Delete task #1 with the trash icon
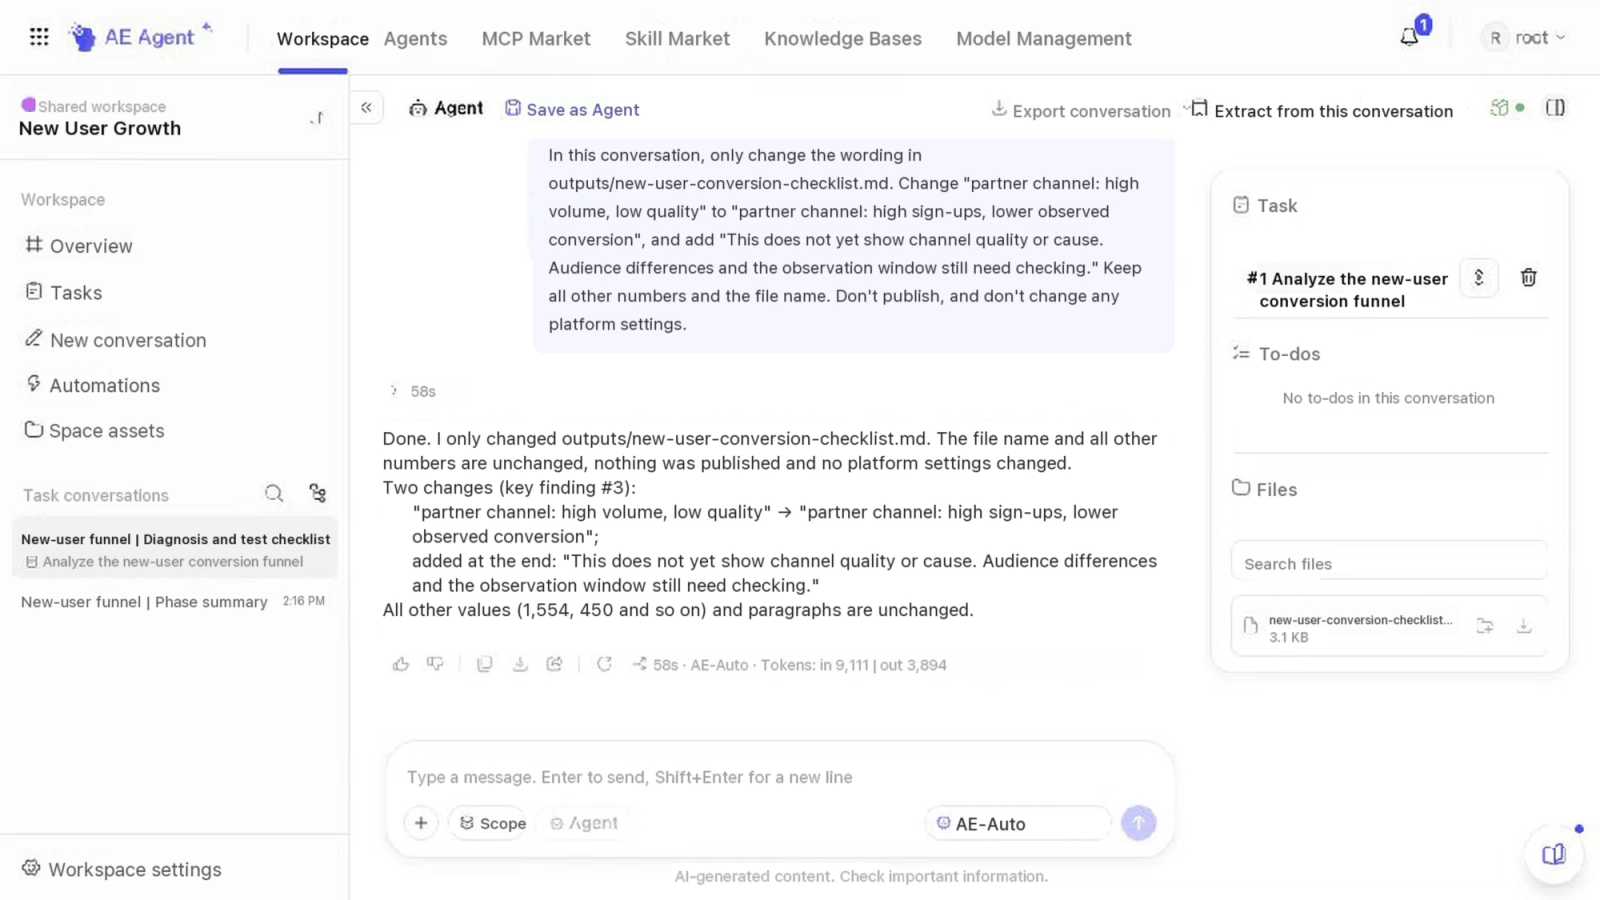Image resolution: width=1600 pixels, height=900 pixels. 1528,278
